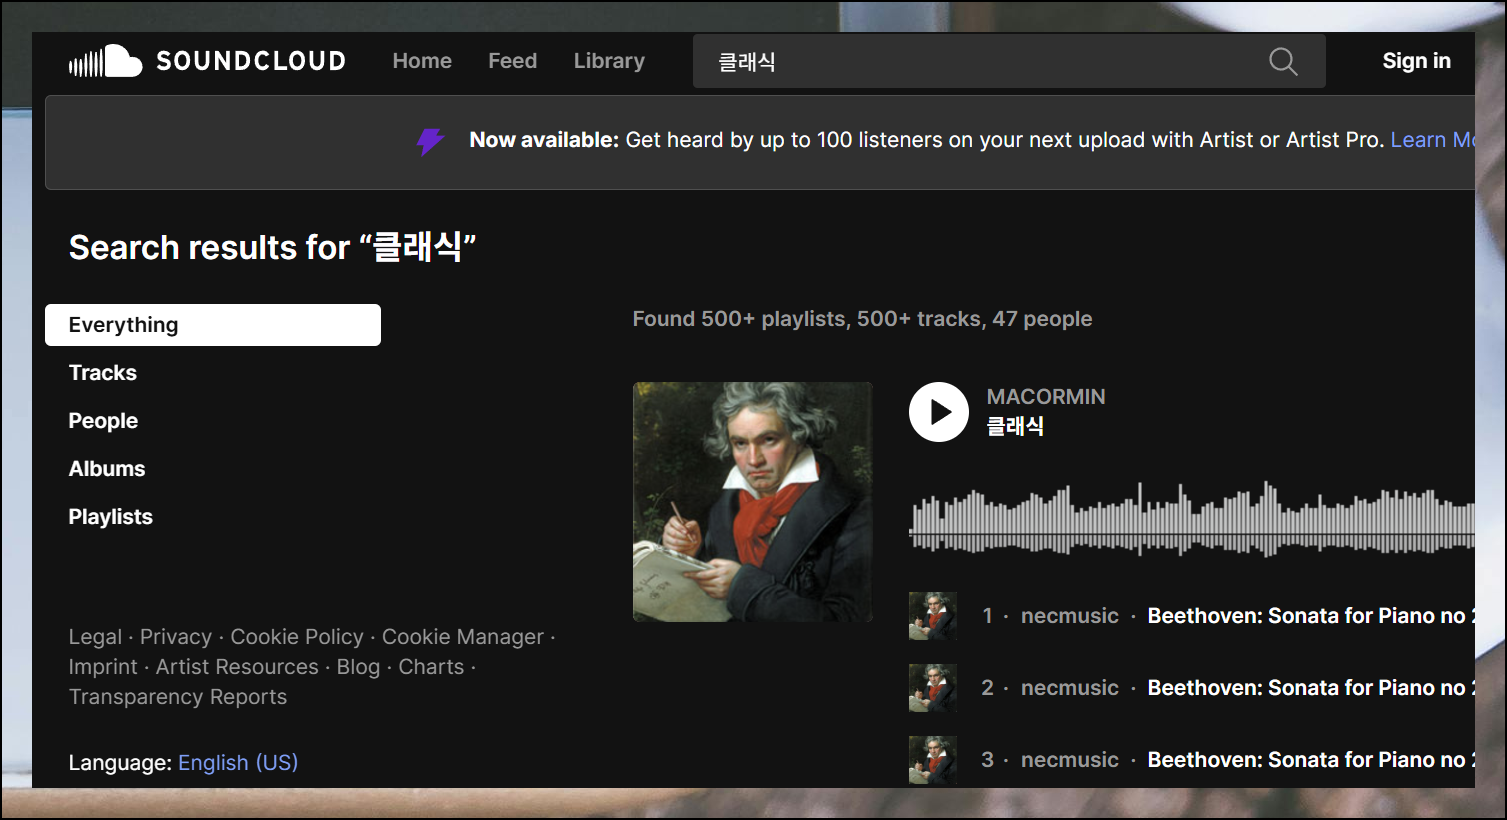Open the Cookie Manager link
This screenshot has height=820, width=1507.
pyautogui.click(x=463, y=637)
